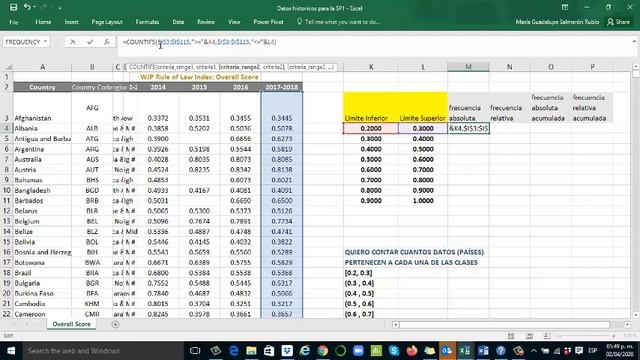Switch to Page Break Preview in status bar

pos(547,336)
